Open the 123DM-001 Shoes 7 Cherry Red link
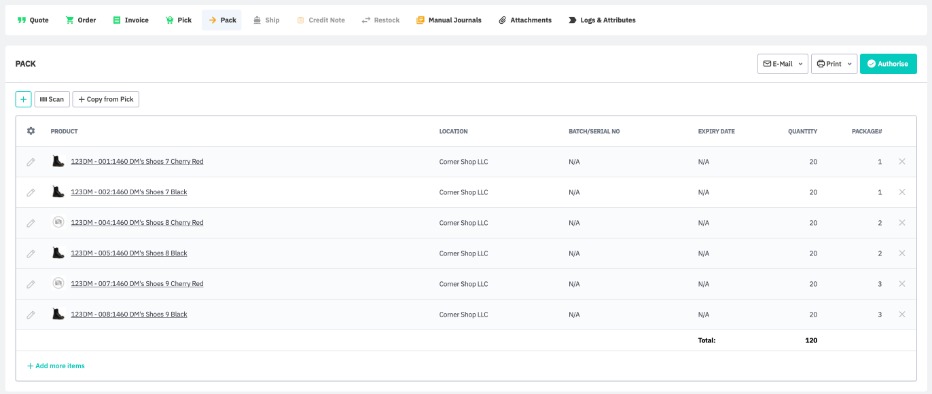 click(137, 162)
